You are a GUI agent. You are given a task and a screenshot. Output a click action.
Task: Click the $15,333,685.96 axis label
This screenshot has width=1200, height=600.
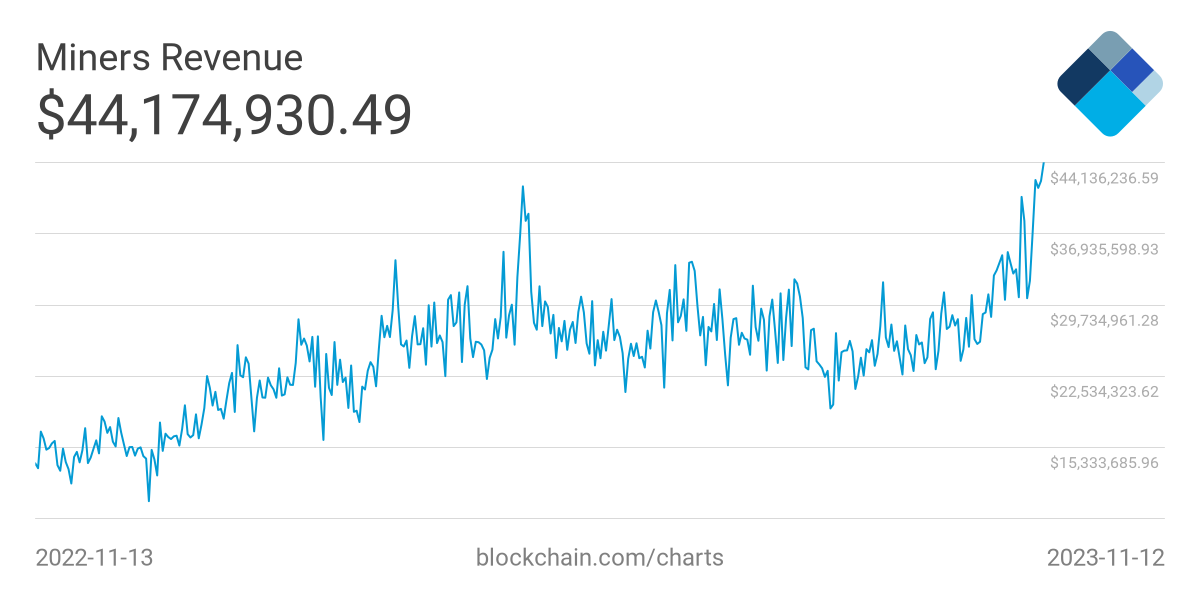click(x=1104, y=462)
